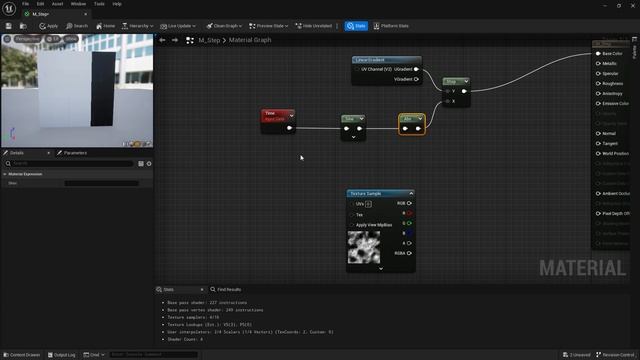This screenshot has width=640, height=360.
Task: Toggle Platform Stats in toolbar
Action: point(391,26)
